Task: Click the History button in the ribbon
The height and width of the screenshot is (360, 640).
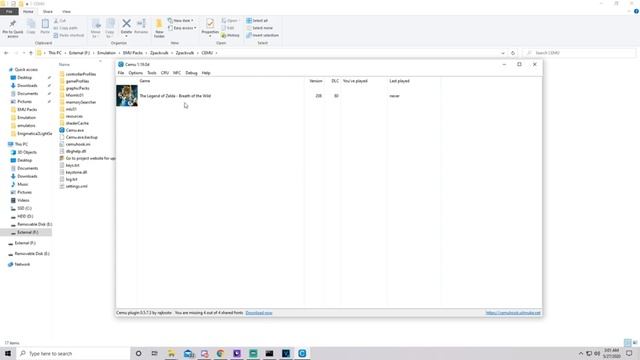Action: coord(231,35)
